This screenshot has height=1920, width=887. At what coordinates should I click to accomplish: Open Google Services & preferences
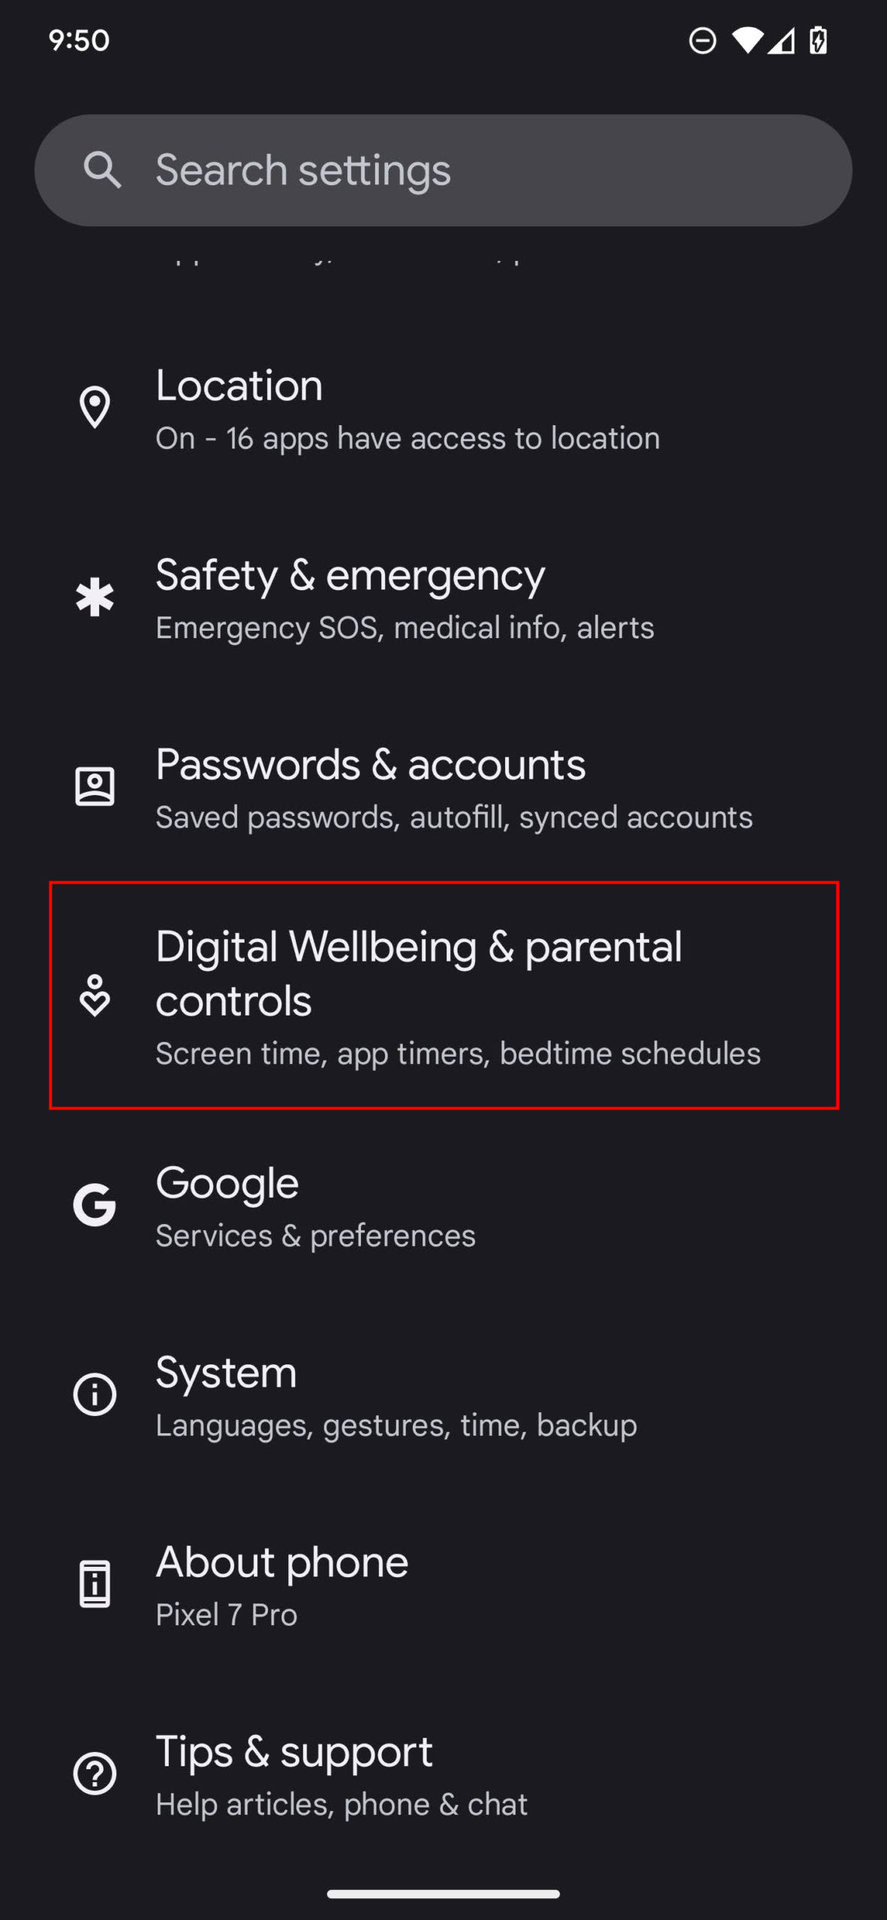(x=443, y=1206)
